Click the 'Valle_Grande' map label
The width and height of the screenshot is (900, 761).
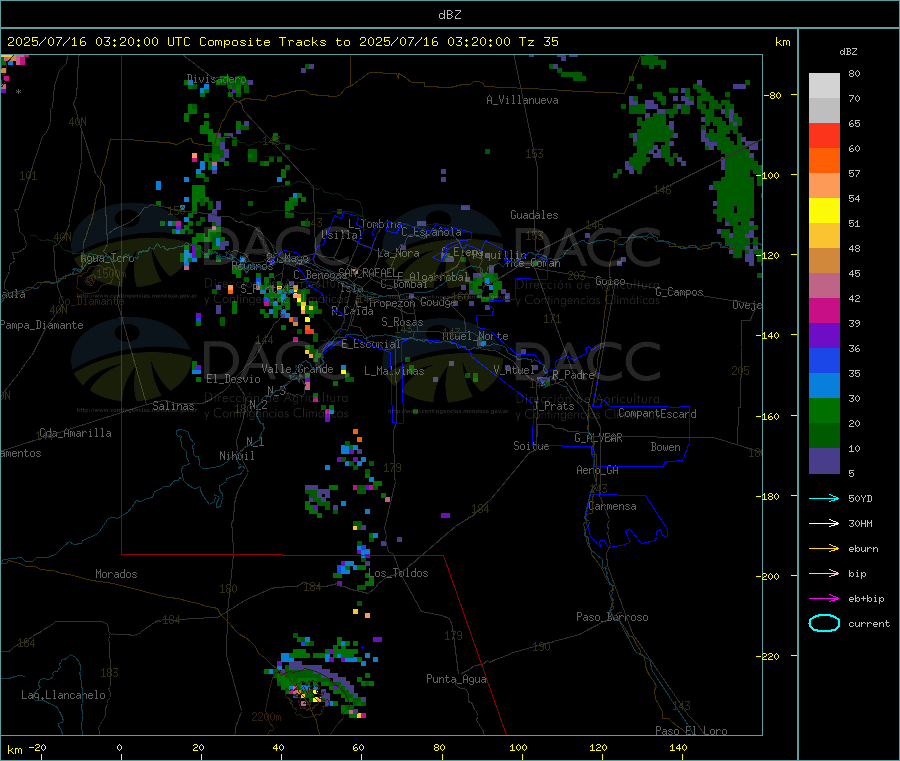coord(297,368)
